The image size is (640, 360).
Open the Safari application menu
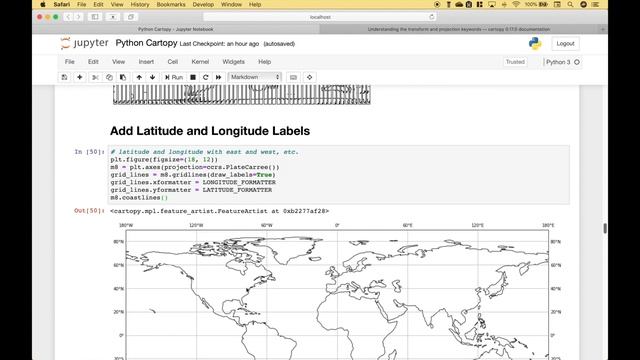click(x=62, y=4)
